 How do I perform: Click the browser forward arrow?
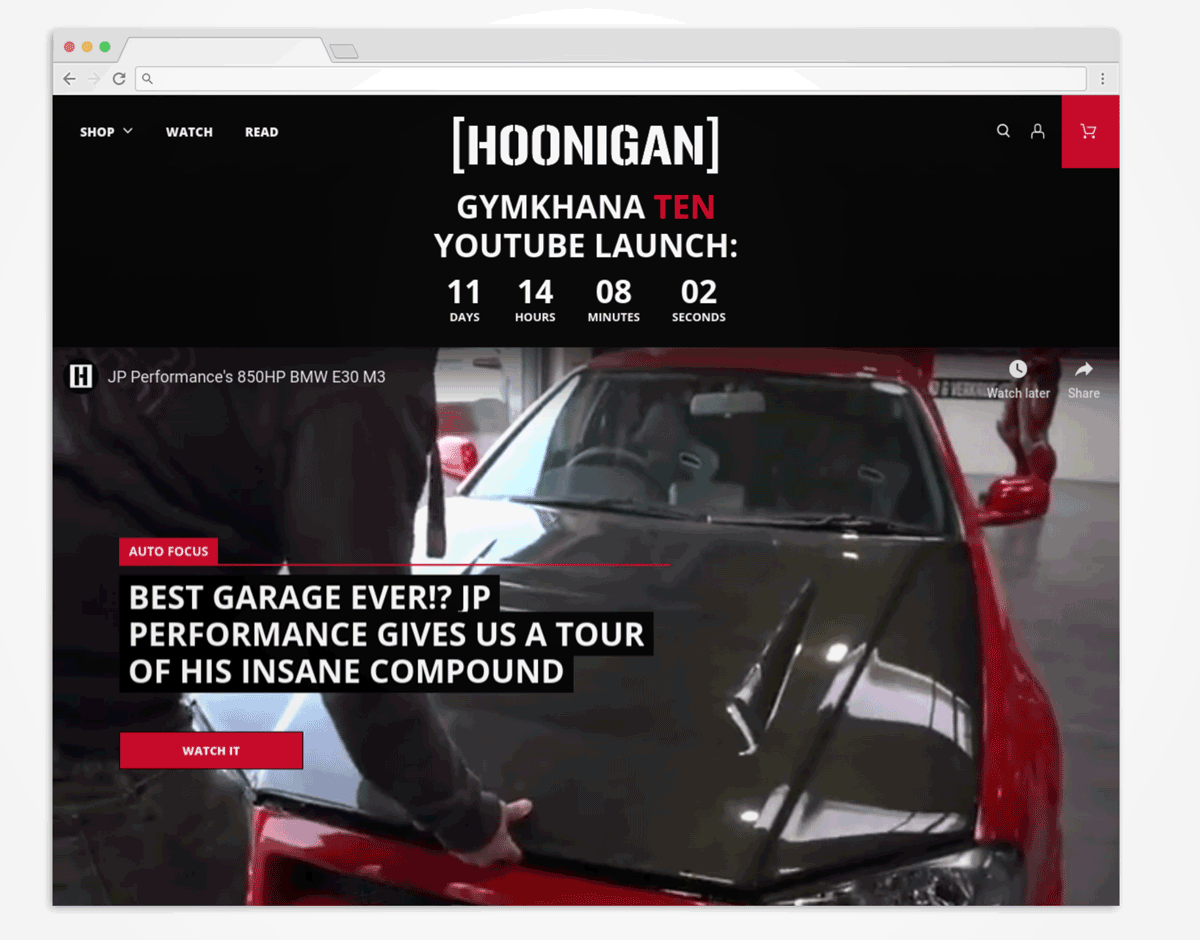click(94, 79)
